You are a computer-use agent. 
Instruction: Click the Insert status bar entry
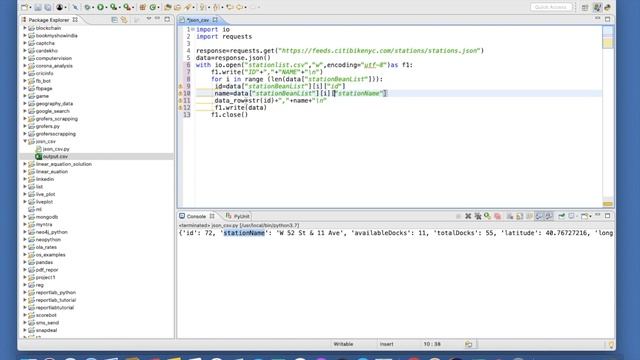point(387,344)
